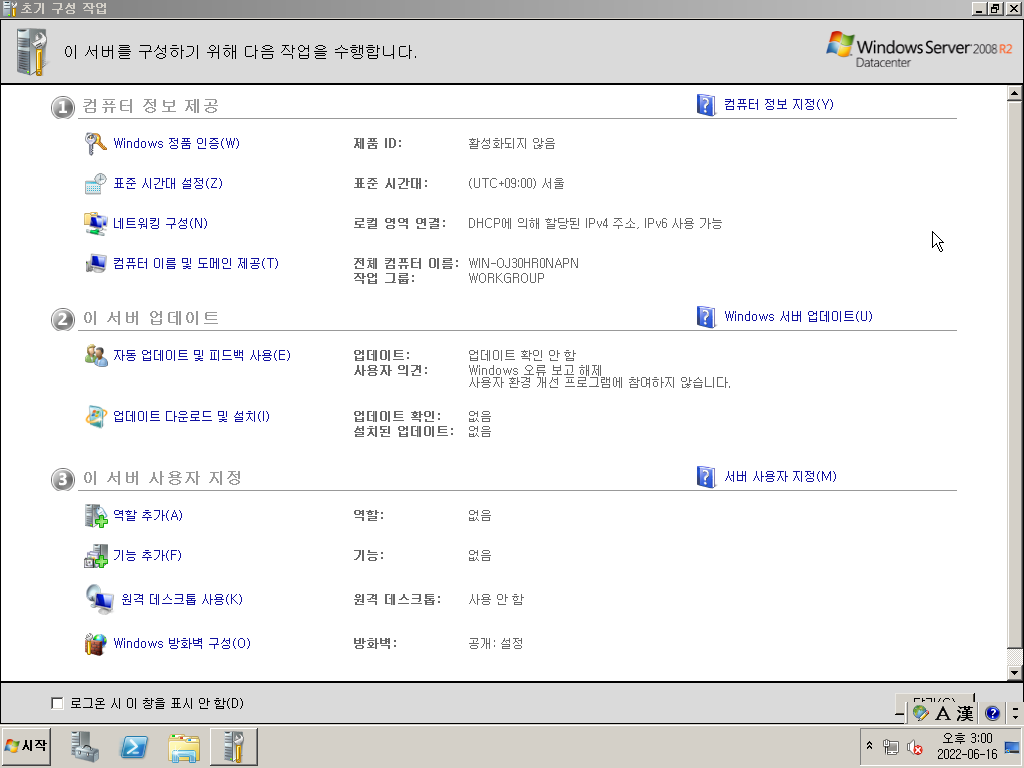Open Windows Explorer folder on taskbar
This screenshot has width=1024, height=768.
(x=184, y=746)
